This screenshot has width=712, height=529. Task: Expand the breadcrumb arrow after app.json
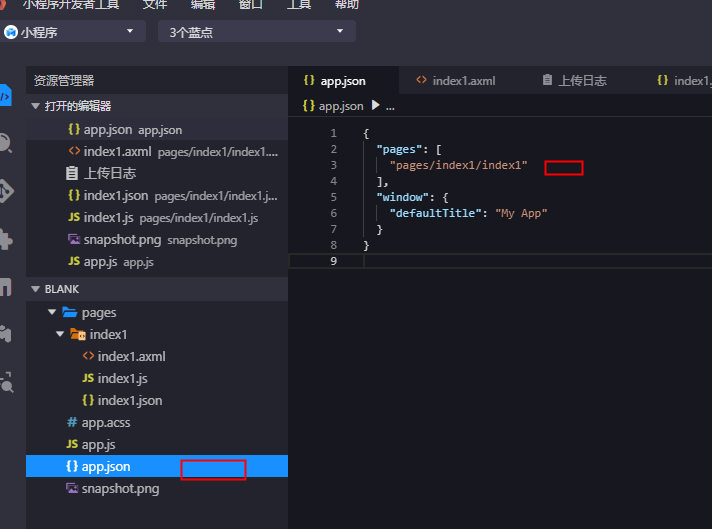point(376,105)
